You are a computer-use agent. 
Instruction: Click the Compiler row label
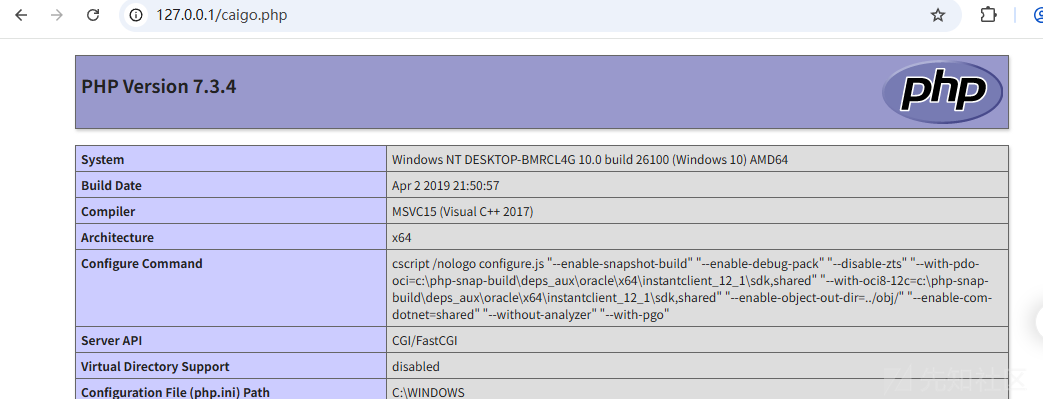[x=108, y=211]
